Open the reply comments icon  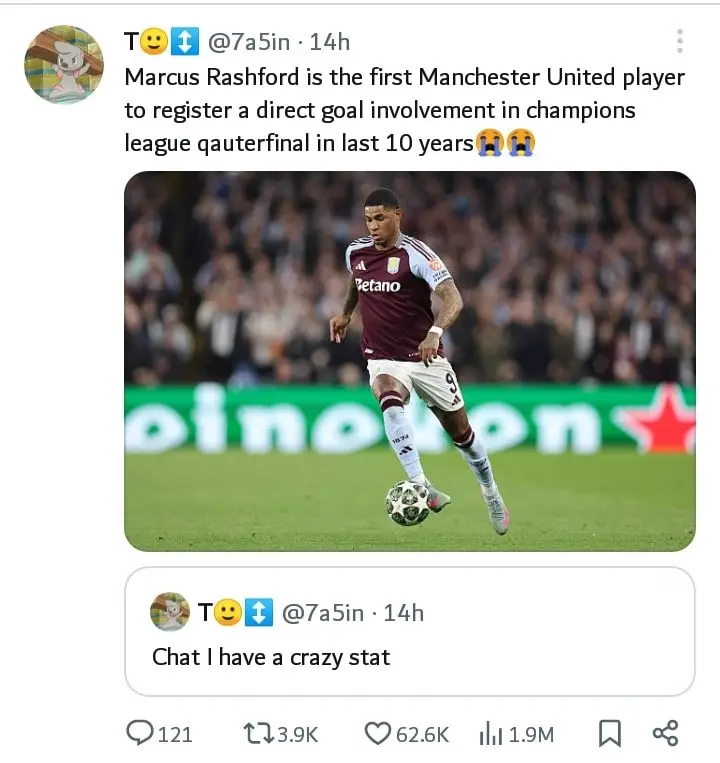pyautogui.click(x=139, y=733)
